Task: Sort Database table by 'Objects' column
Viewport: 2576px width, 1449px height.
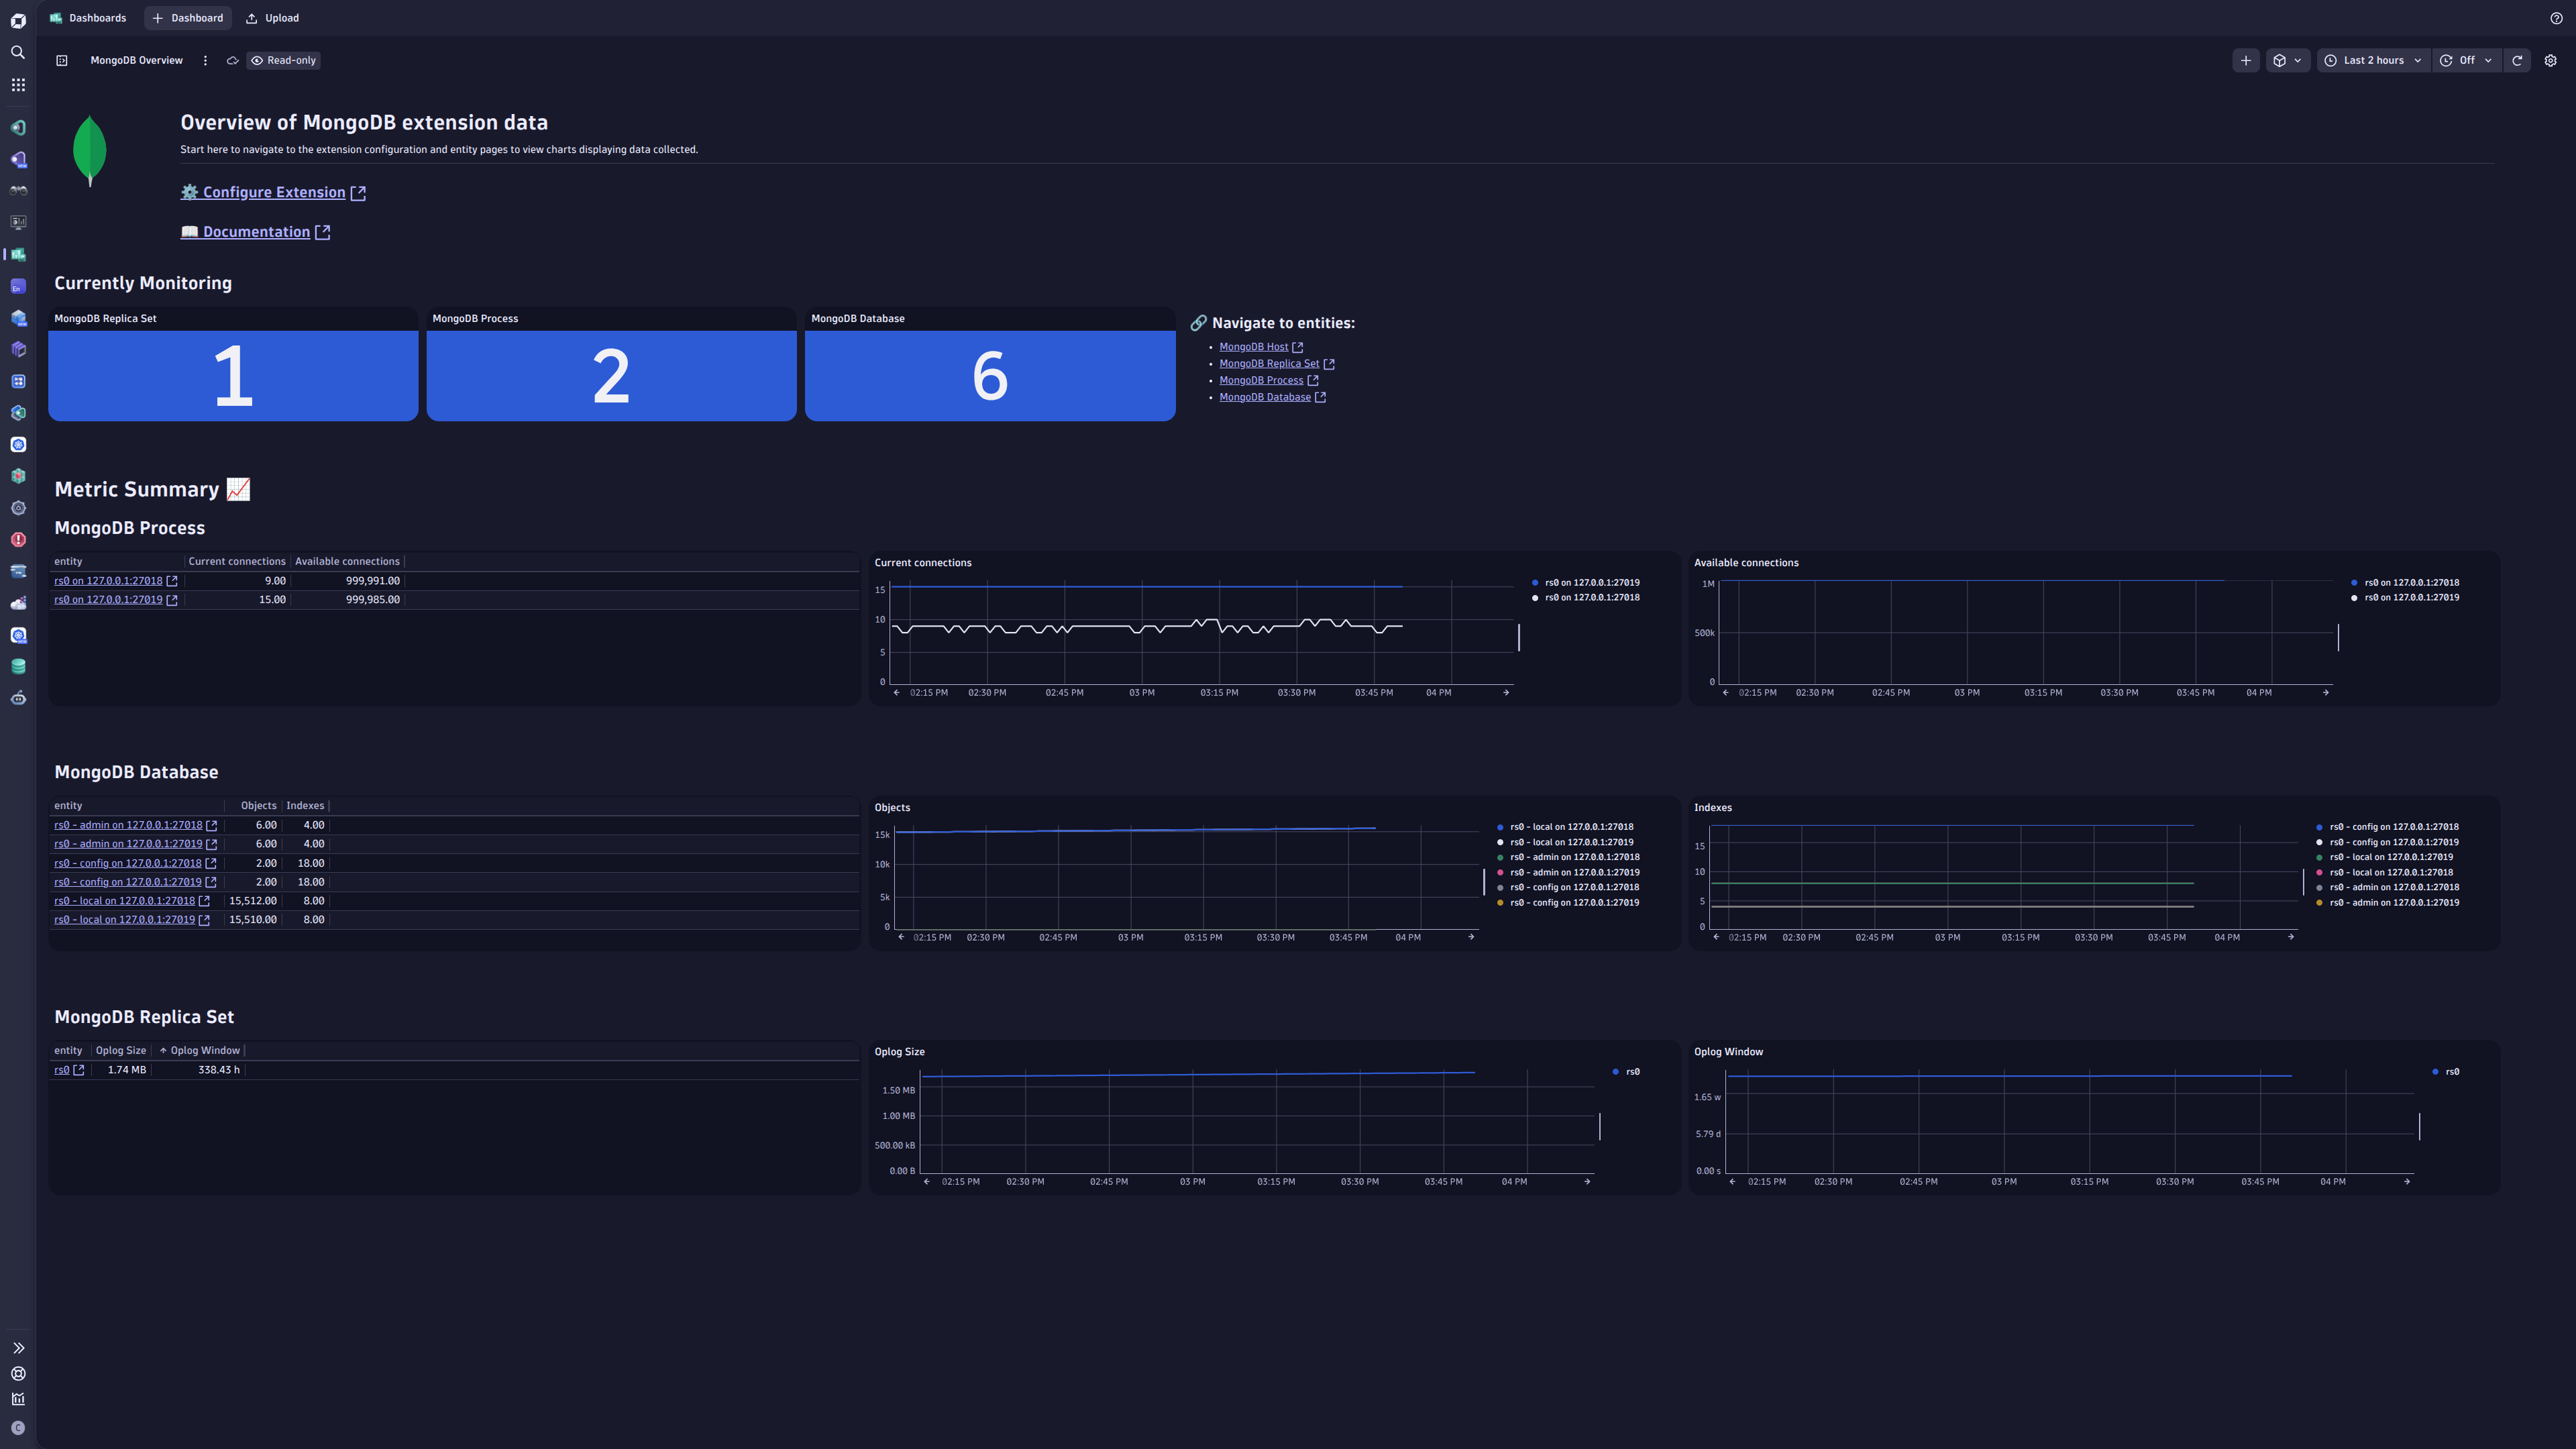Action: click(258, 805)
